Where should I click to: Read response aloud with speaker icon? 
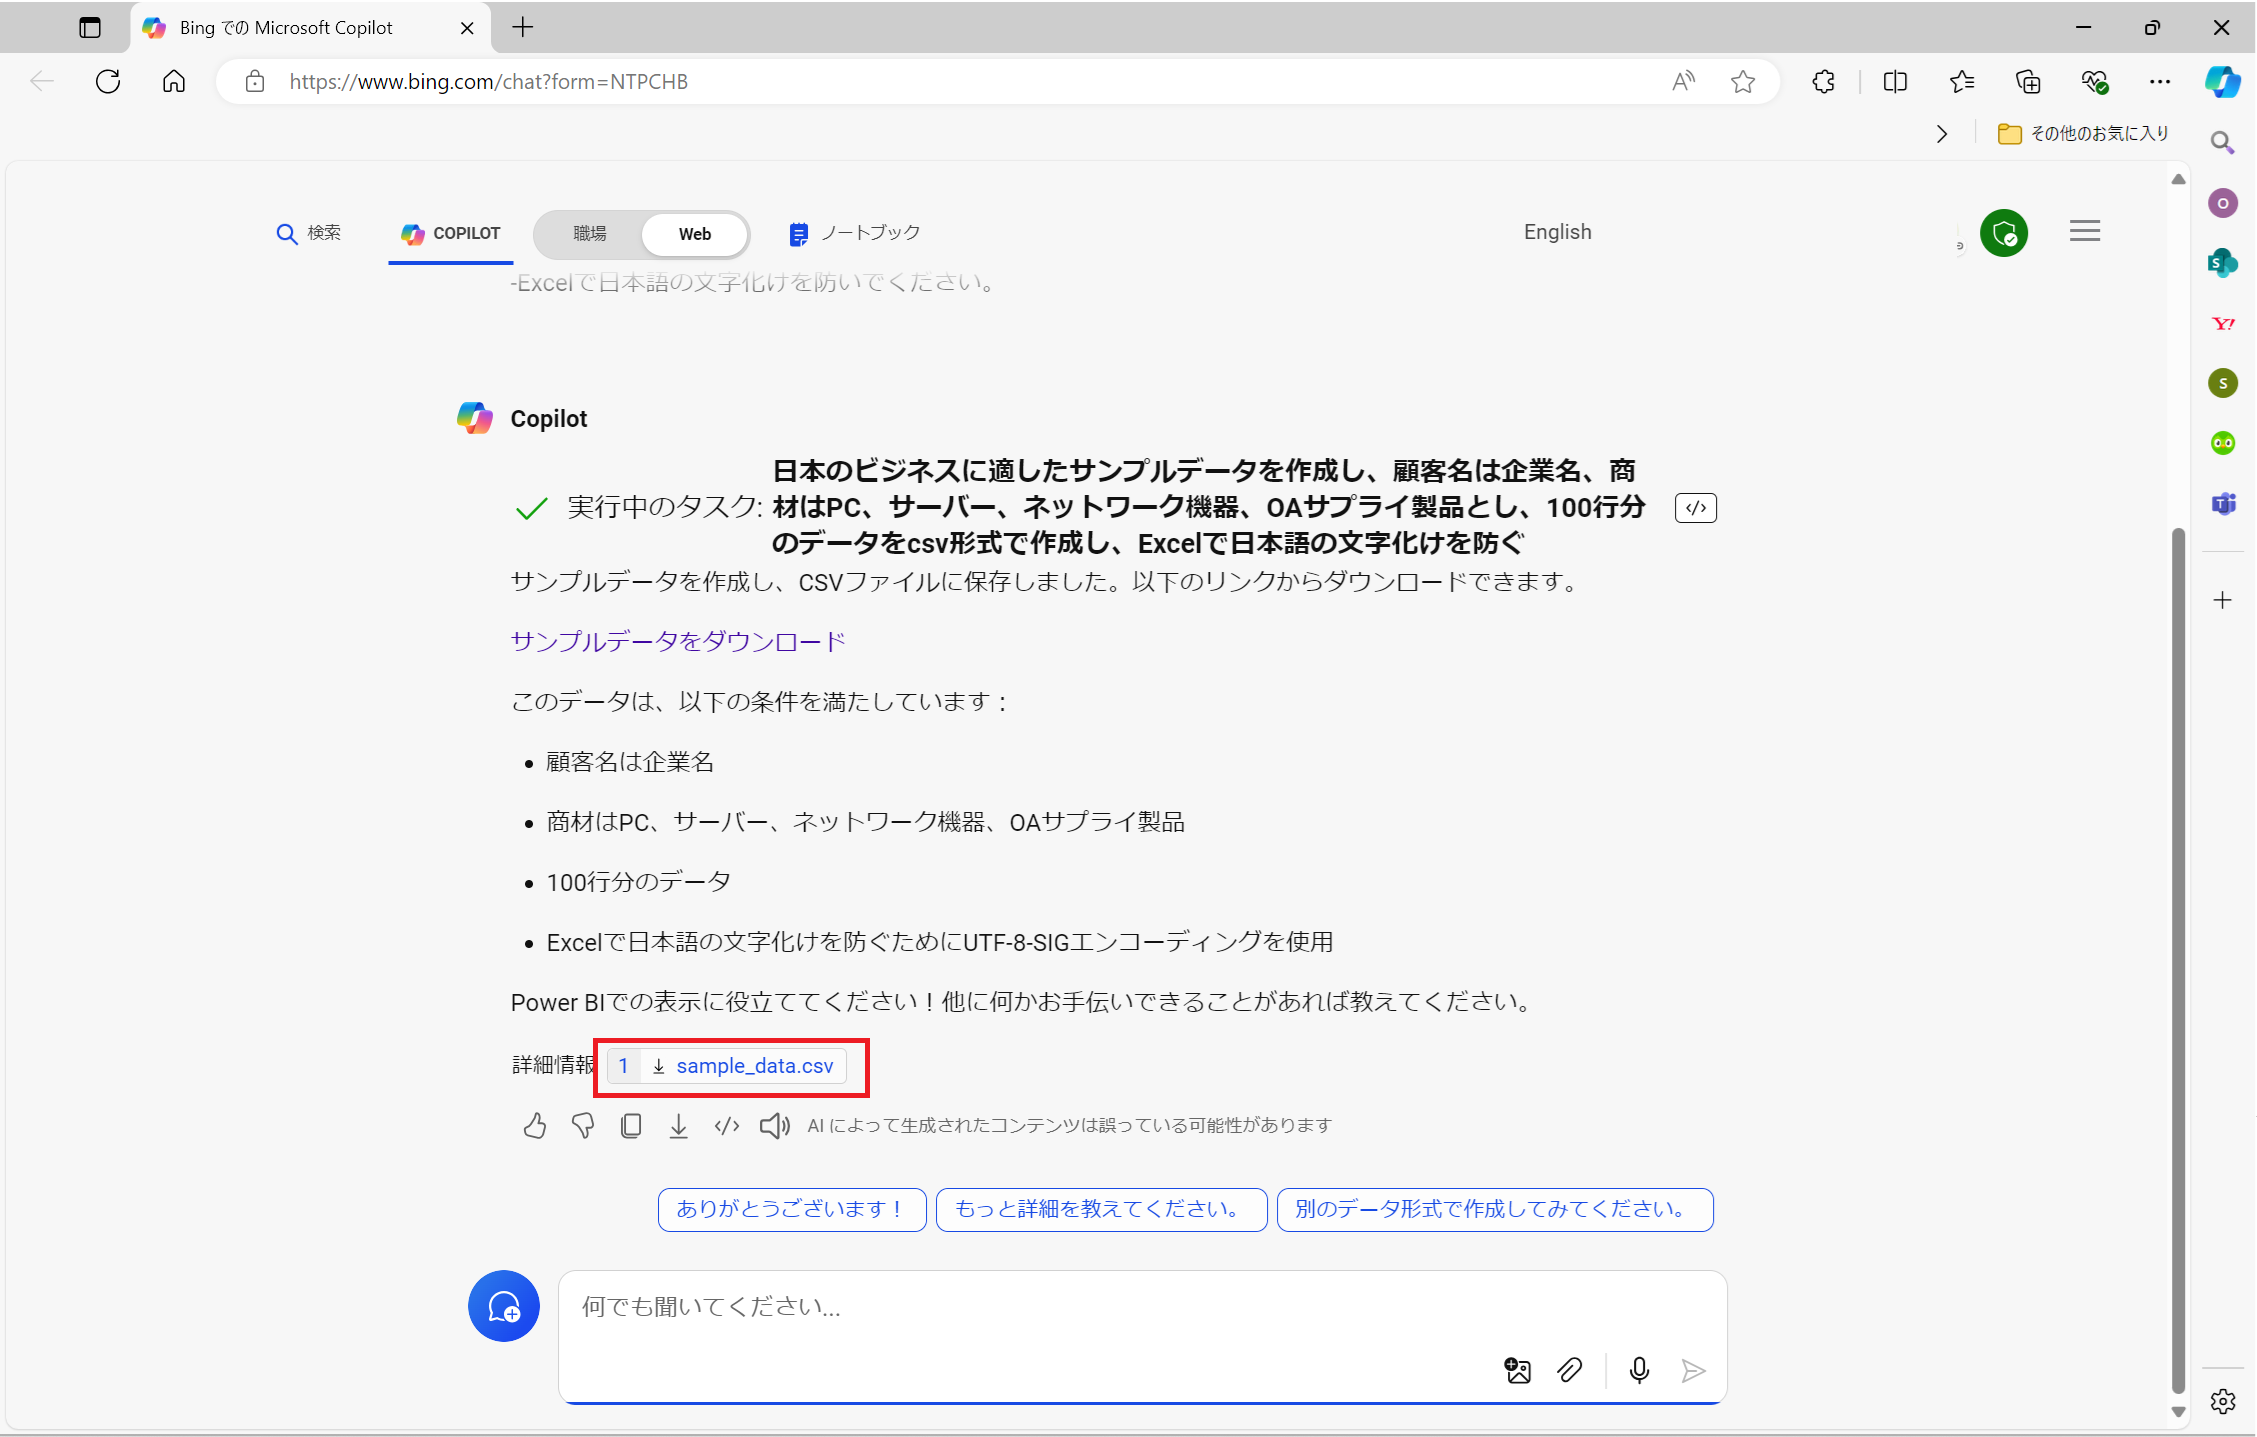pos(775,1126)
